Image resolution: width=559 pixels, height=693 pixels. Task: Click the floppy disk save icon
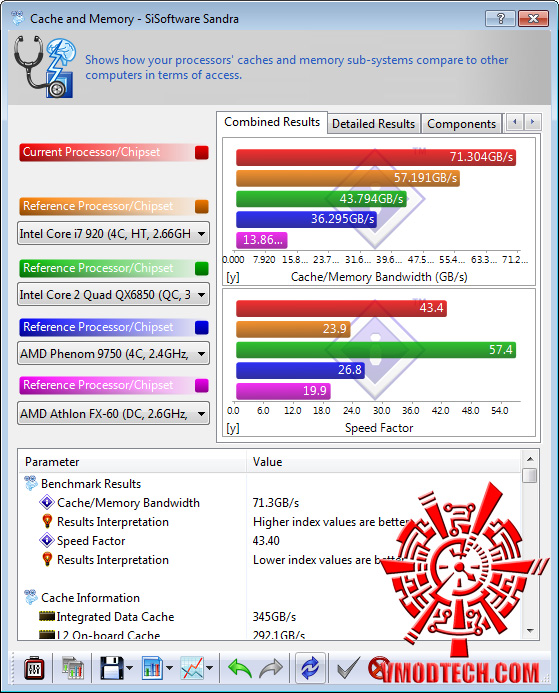[x=111, y=668]
